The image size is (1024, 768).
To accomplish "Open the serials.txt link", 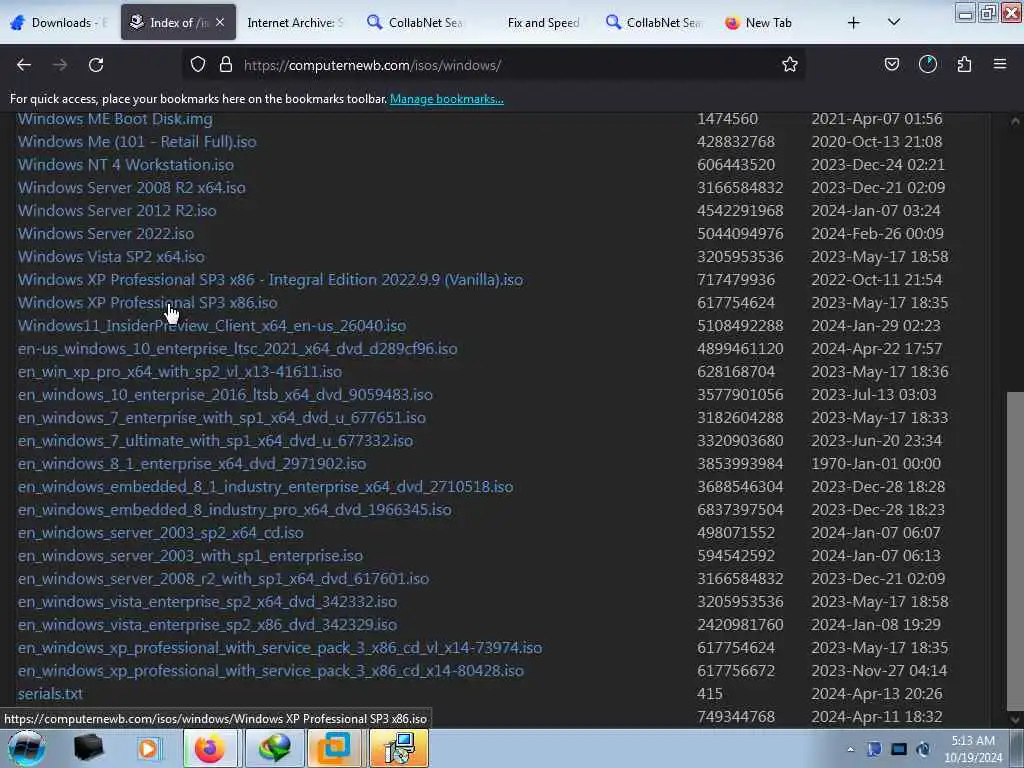I will pyautogui.click(x=50, y=694).
